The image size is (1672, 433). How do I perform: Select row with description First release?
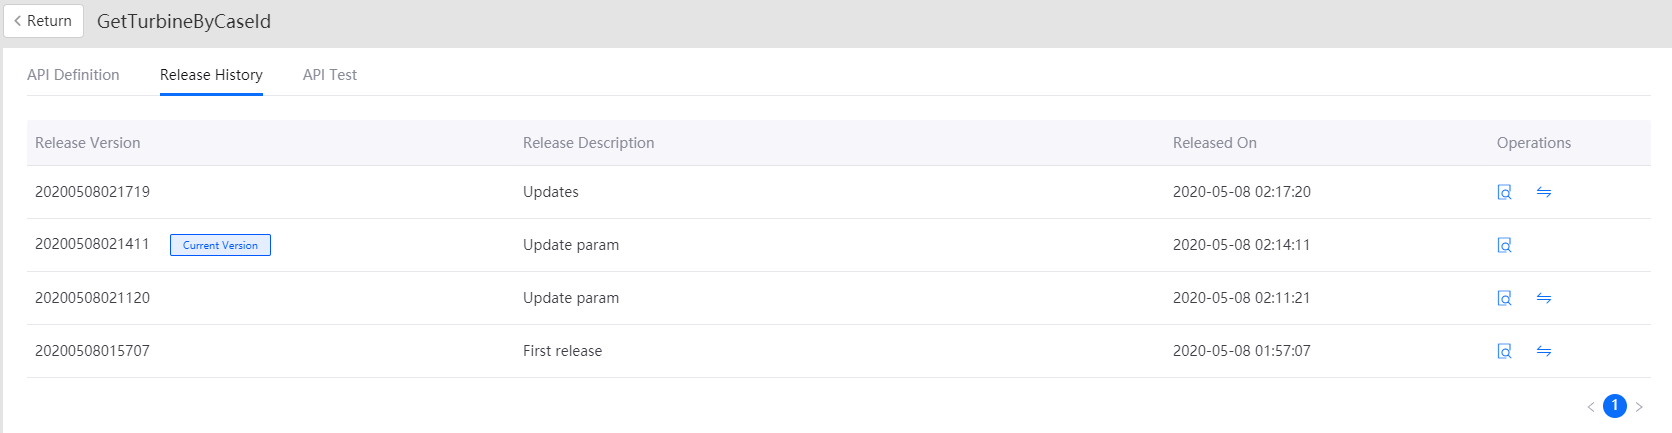[x=838, y=351]
